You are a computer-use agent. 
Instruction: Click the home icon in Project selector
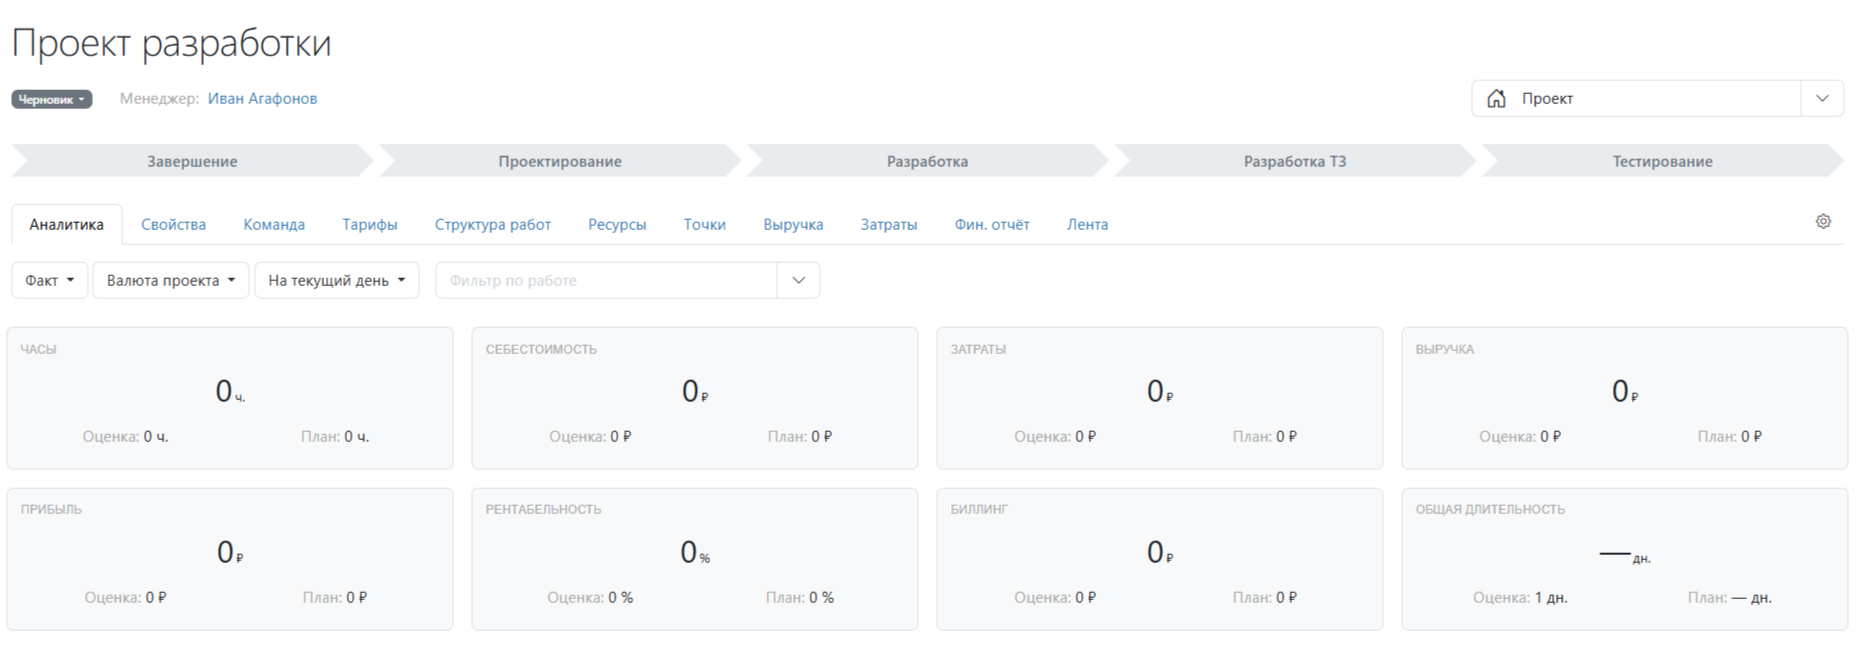(1496, 99)
